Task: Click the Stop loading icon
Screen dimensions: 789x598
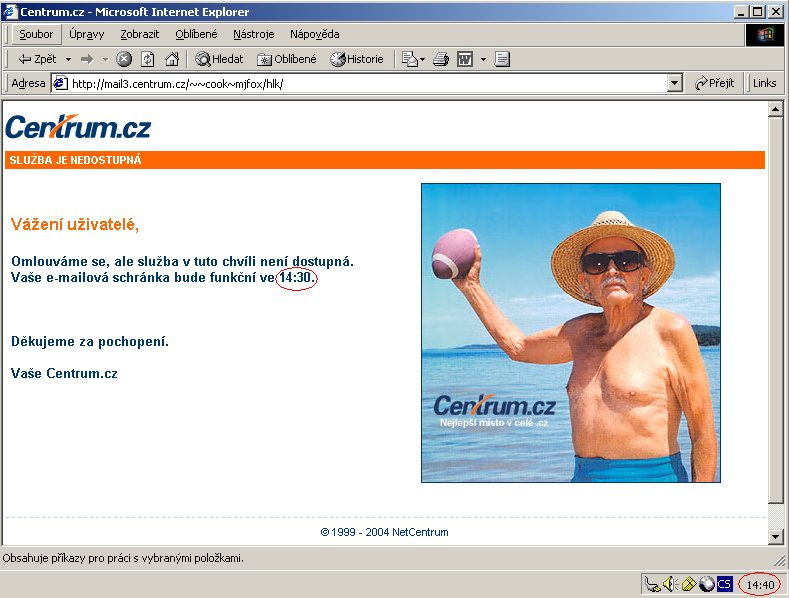Action: 124,59
